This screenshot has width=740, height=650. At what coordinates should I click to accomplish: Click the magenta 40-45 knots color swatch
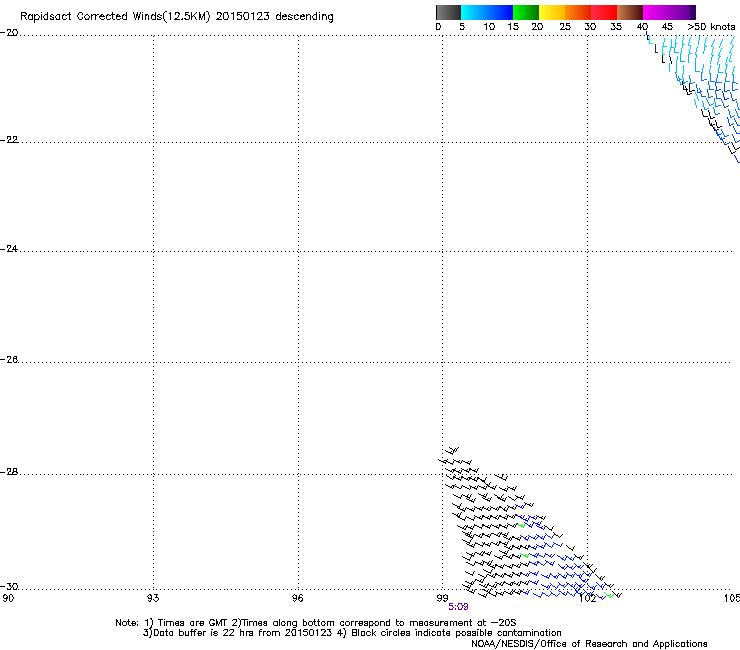pos(656,12)
